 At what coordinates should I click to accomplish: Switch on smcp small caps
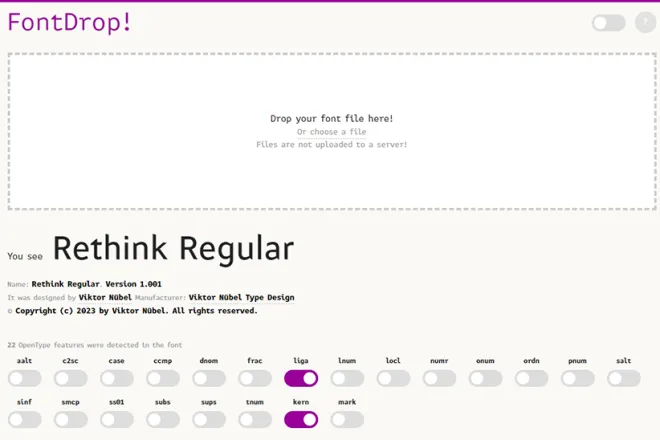click(x=71, y=419)
